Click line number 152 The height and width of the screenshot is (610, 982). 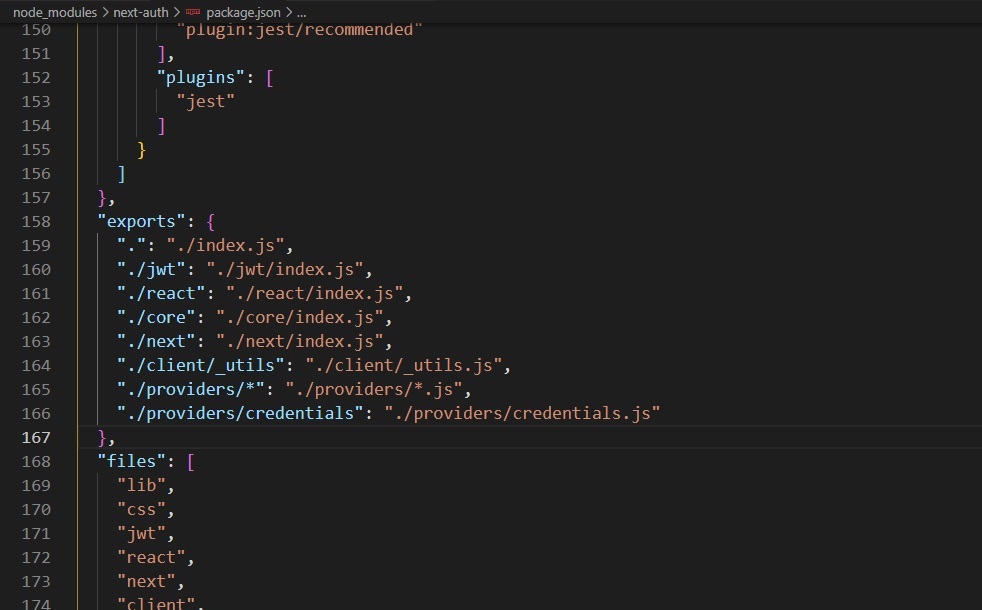(x=36, y=78)
